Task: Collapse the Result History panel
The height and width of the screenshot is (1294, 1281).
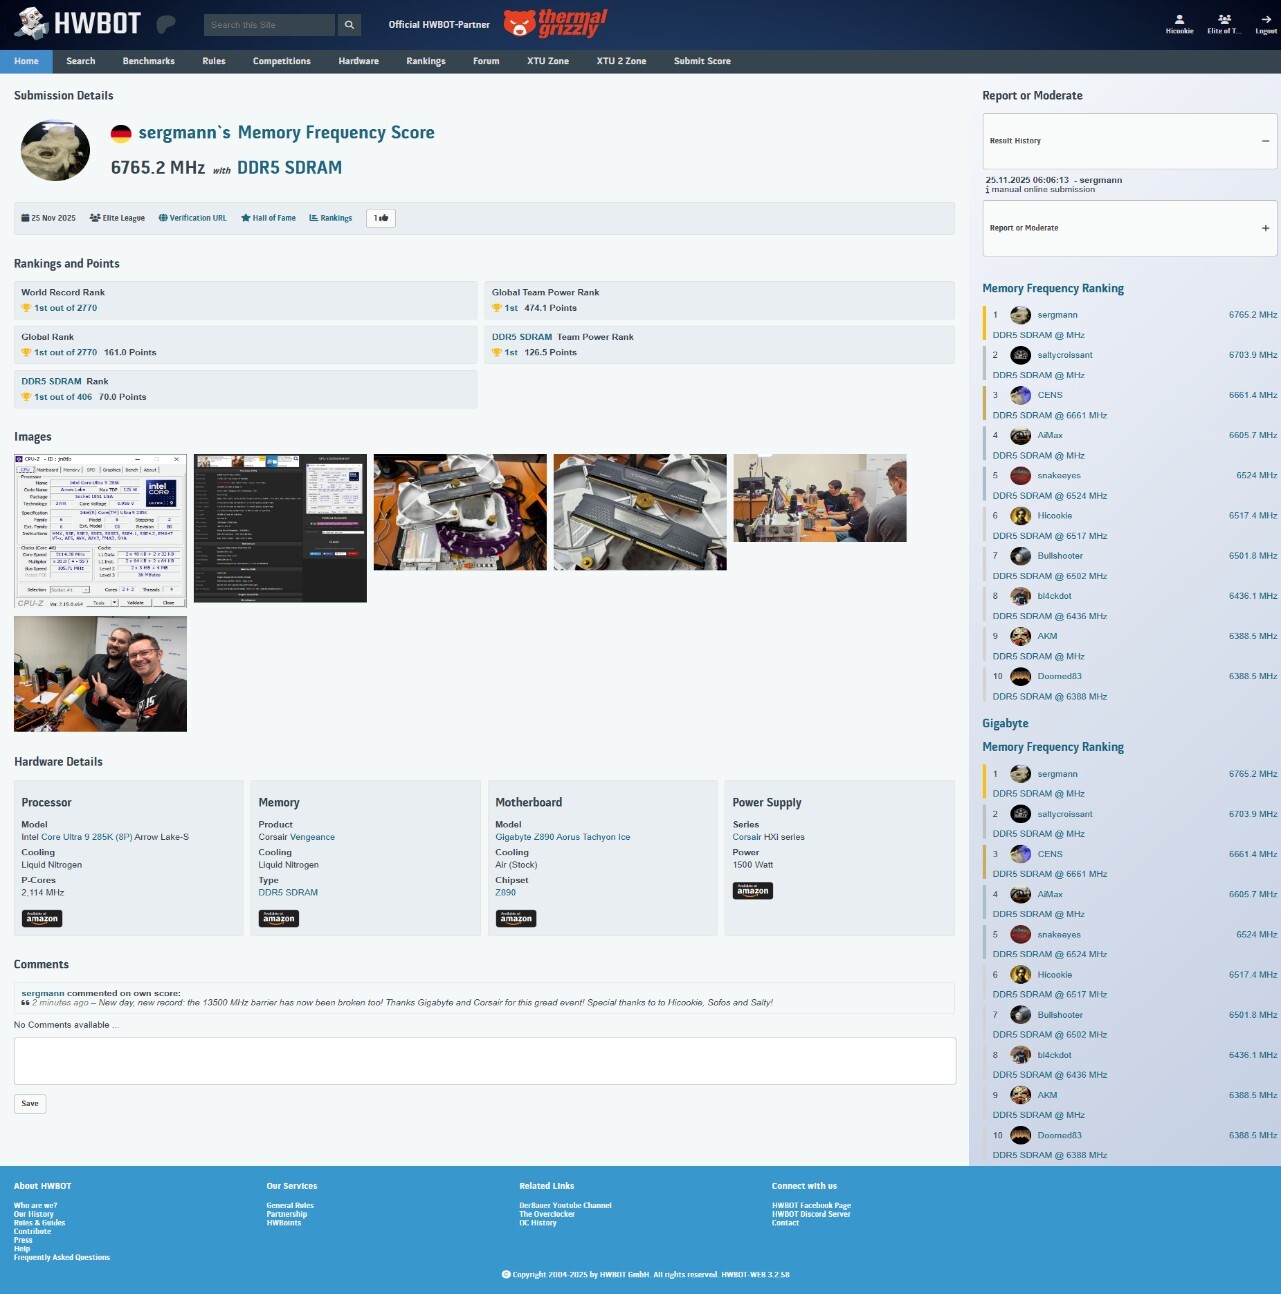Action: point(1265,141)
